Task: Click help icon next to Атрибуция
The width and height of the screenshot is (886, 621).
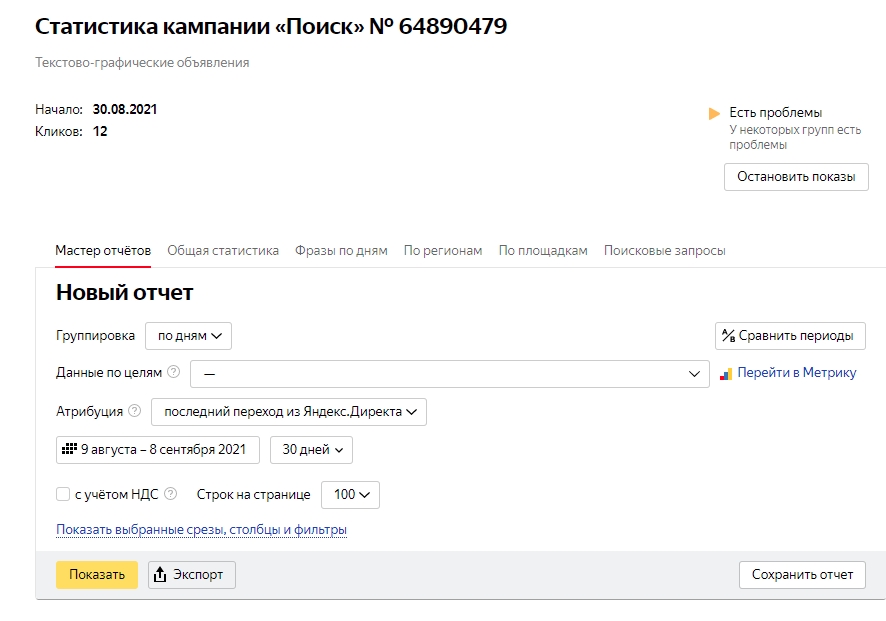Action: click(x=134, y=411)
